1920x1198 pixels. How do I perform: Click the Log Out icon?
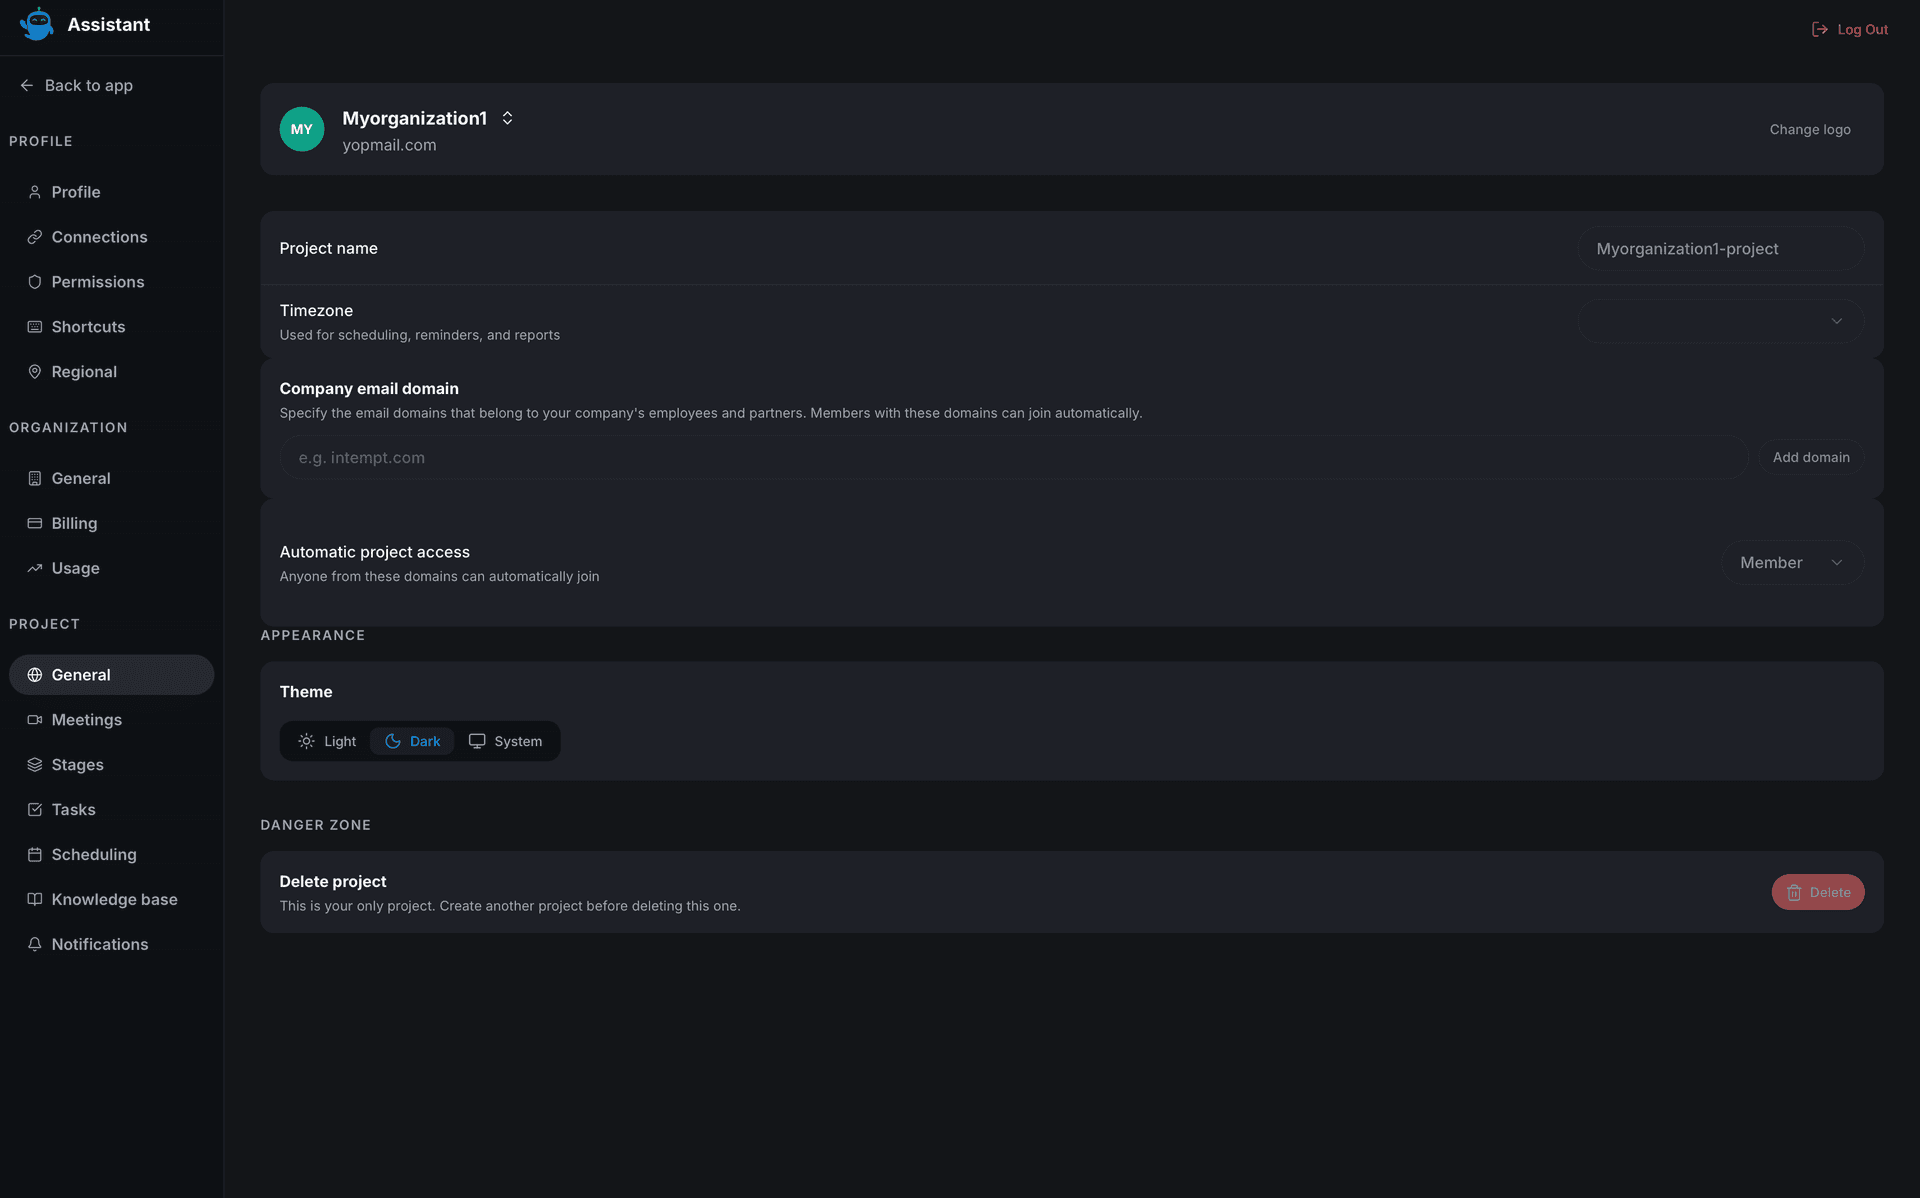click(1820, 30)
